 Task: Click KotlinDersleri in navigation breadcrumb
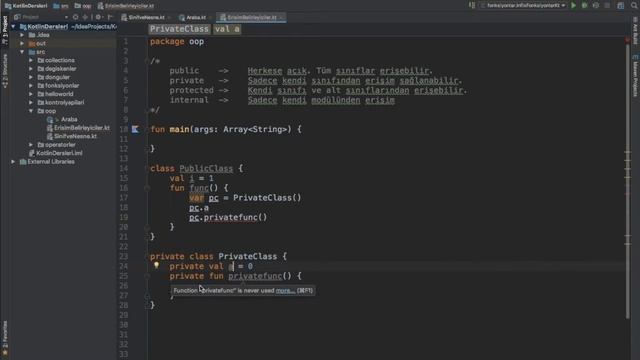(26, 6)
